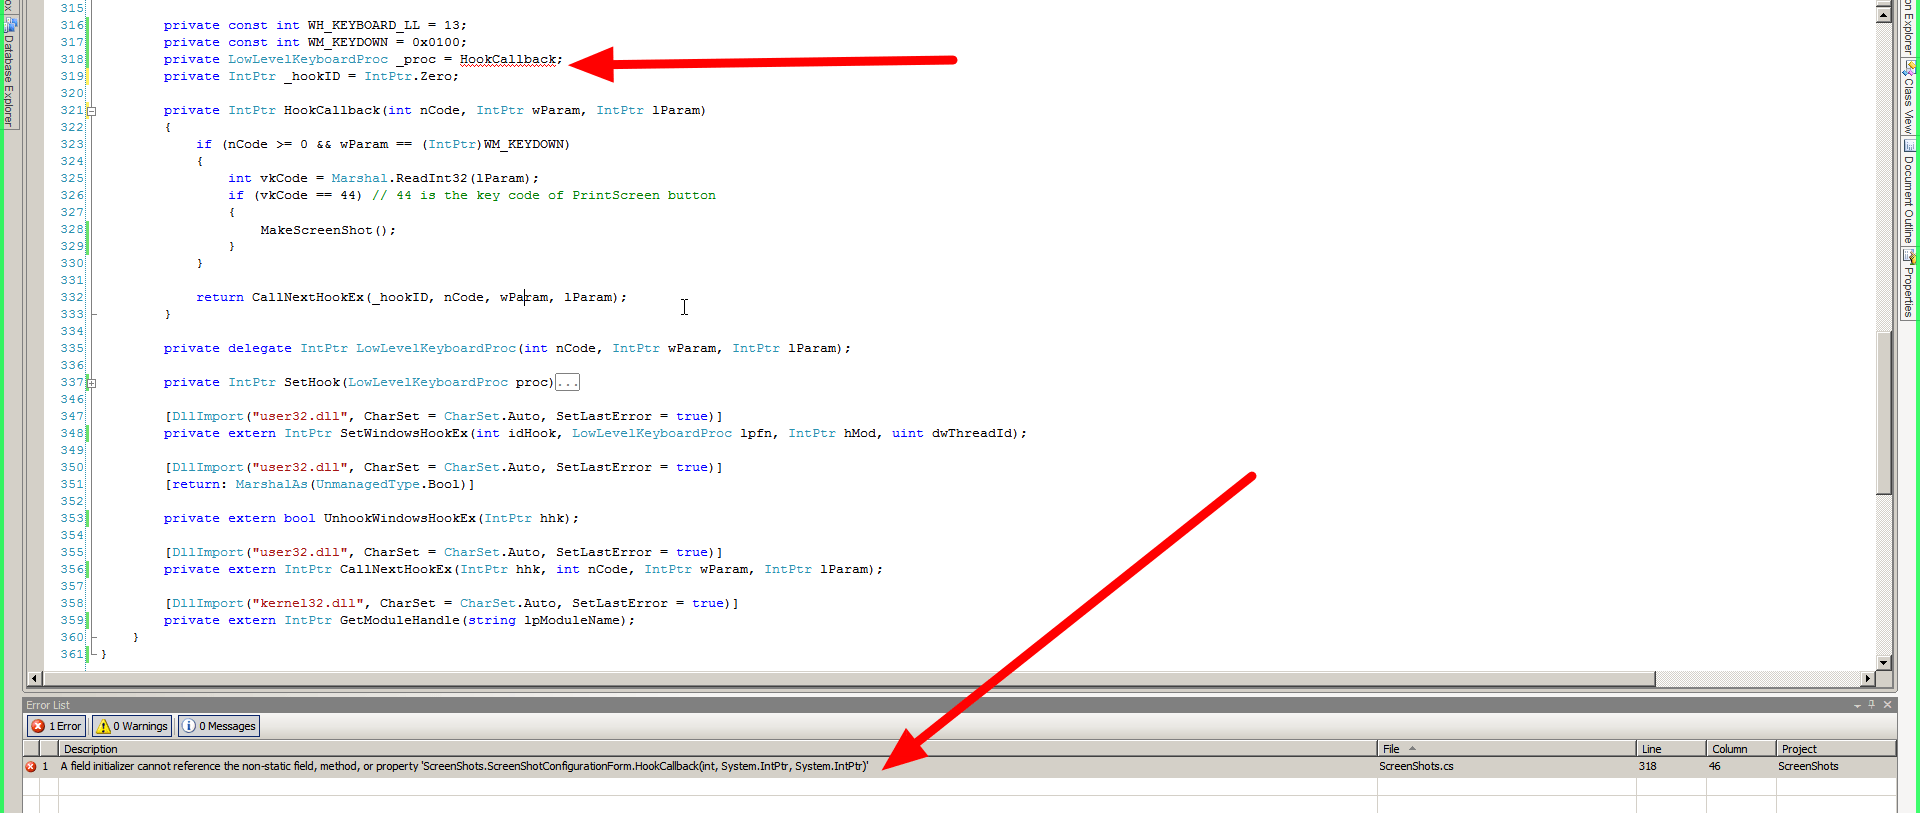Click the MarshalAs return attribute on line 351

tap(319, 485)
